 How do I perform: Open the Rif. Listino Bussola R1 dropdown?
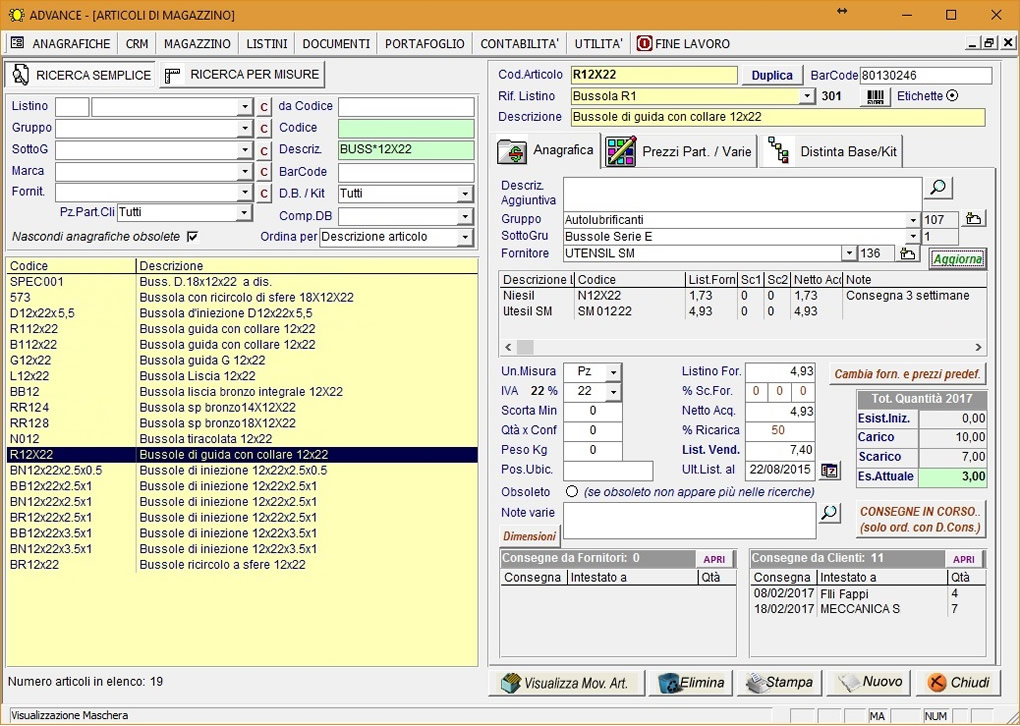point(807,96)
